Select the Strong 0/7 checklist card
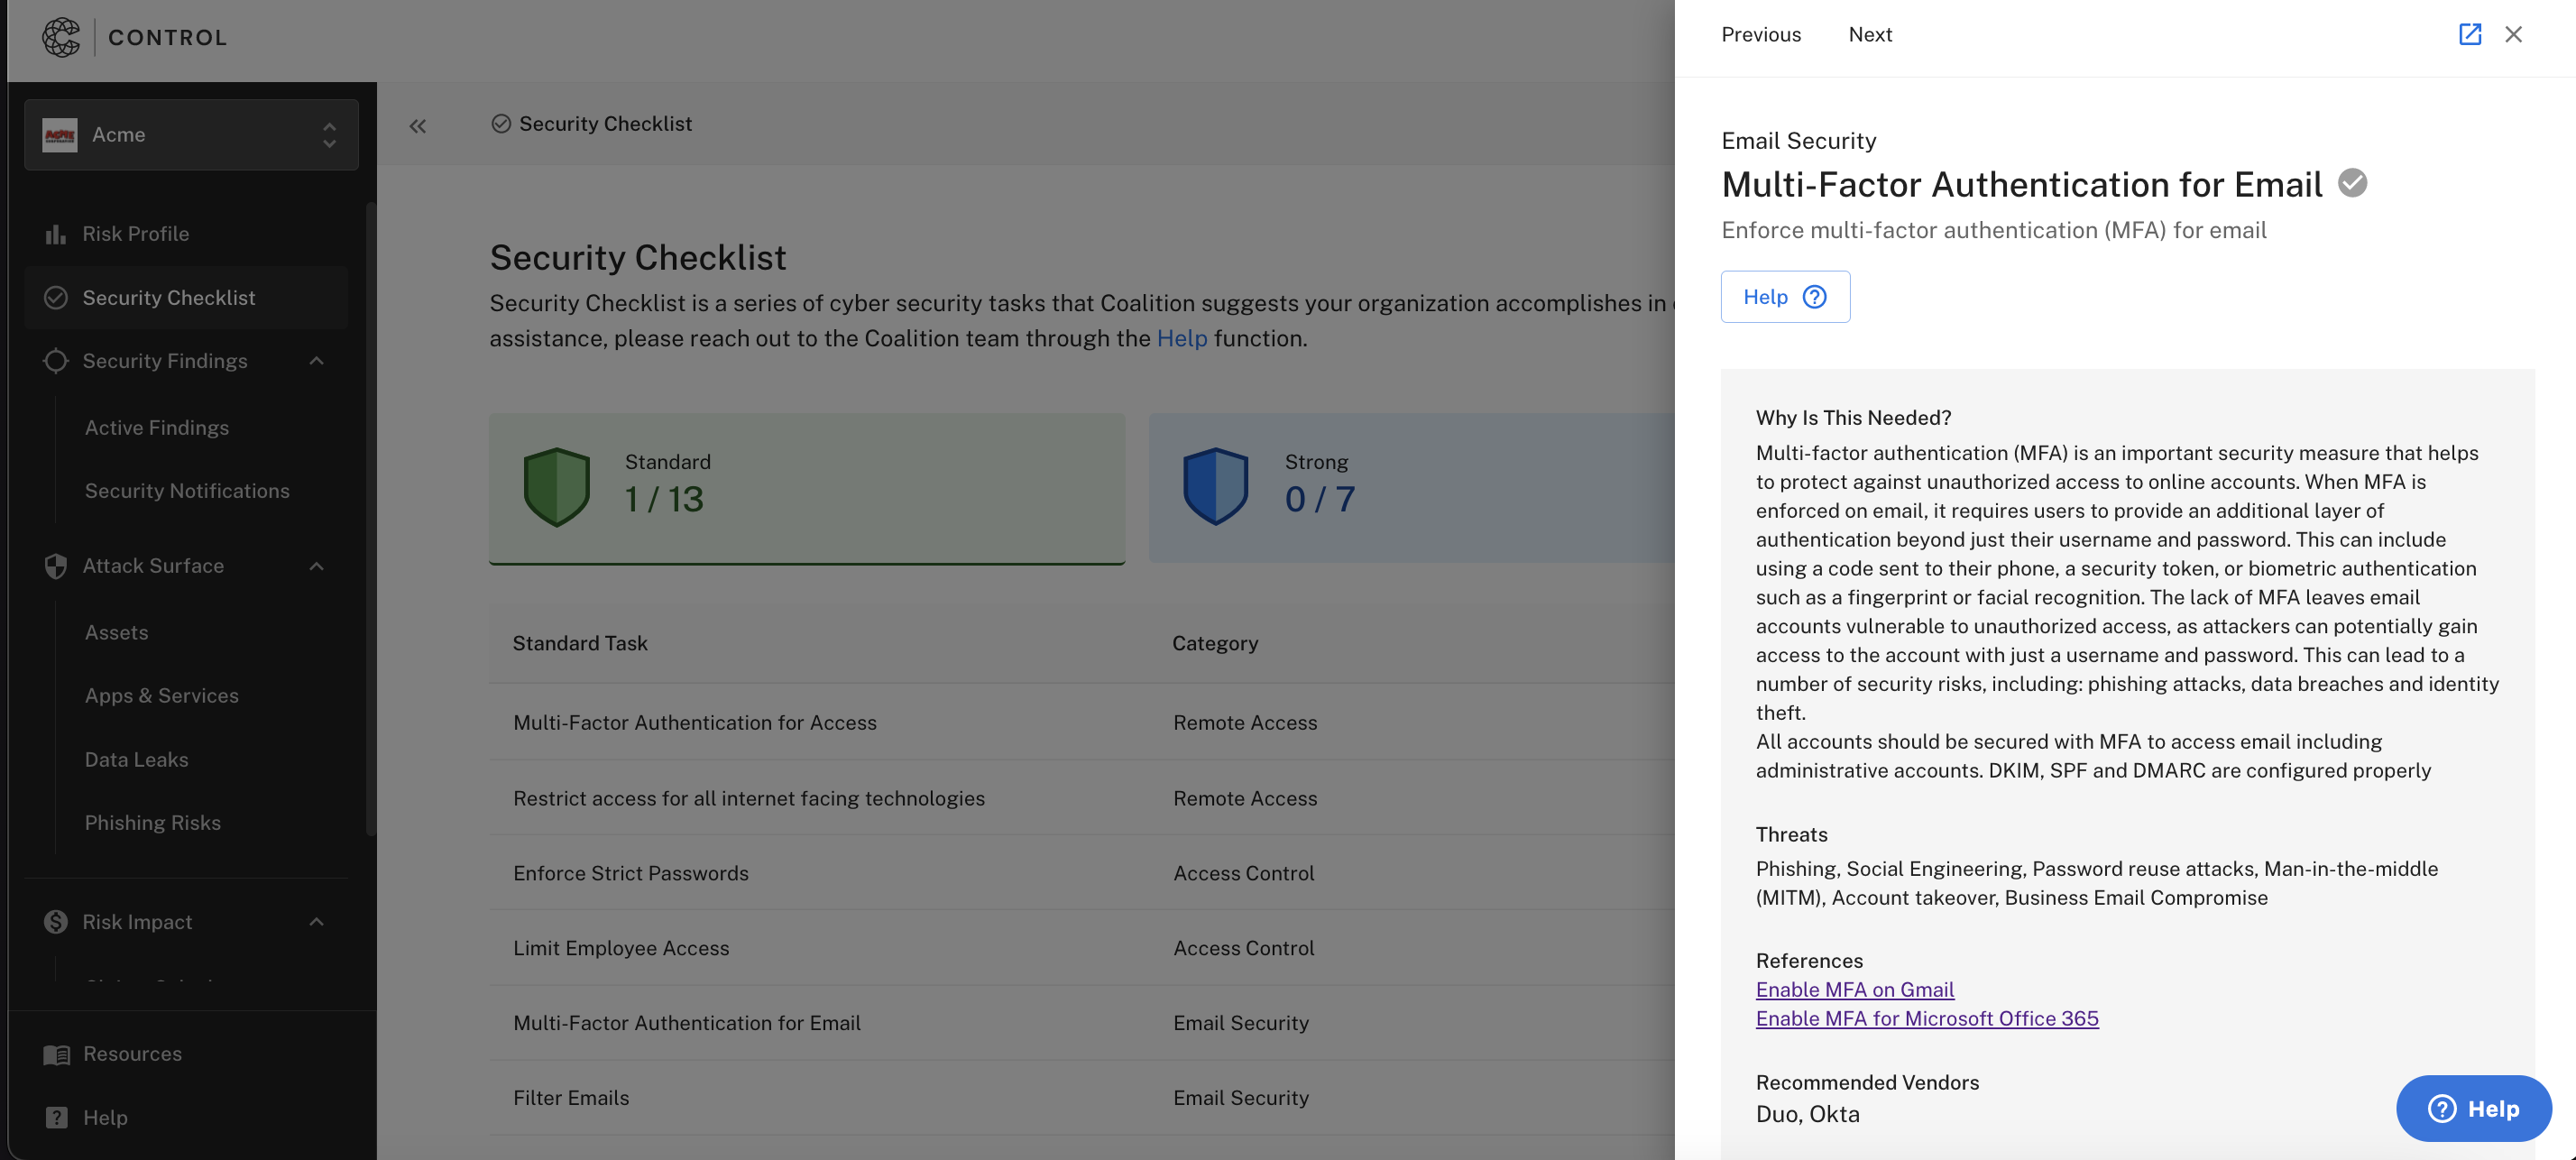The height and width of the screenshot is (1160, 2576). tap(1410, 488)
